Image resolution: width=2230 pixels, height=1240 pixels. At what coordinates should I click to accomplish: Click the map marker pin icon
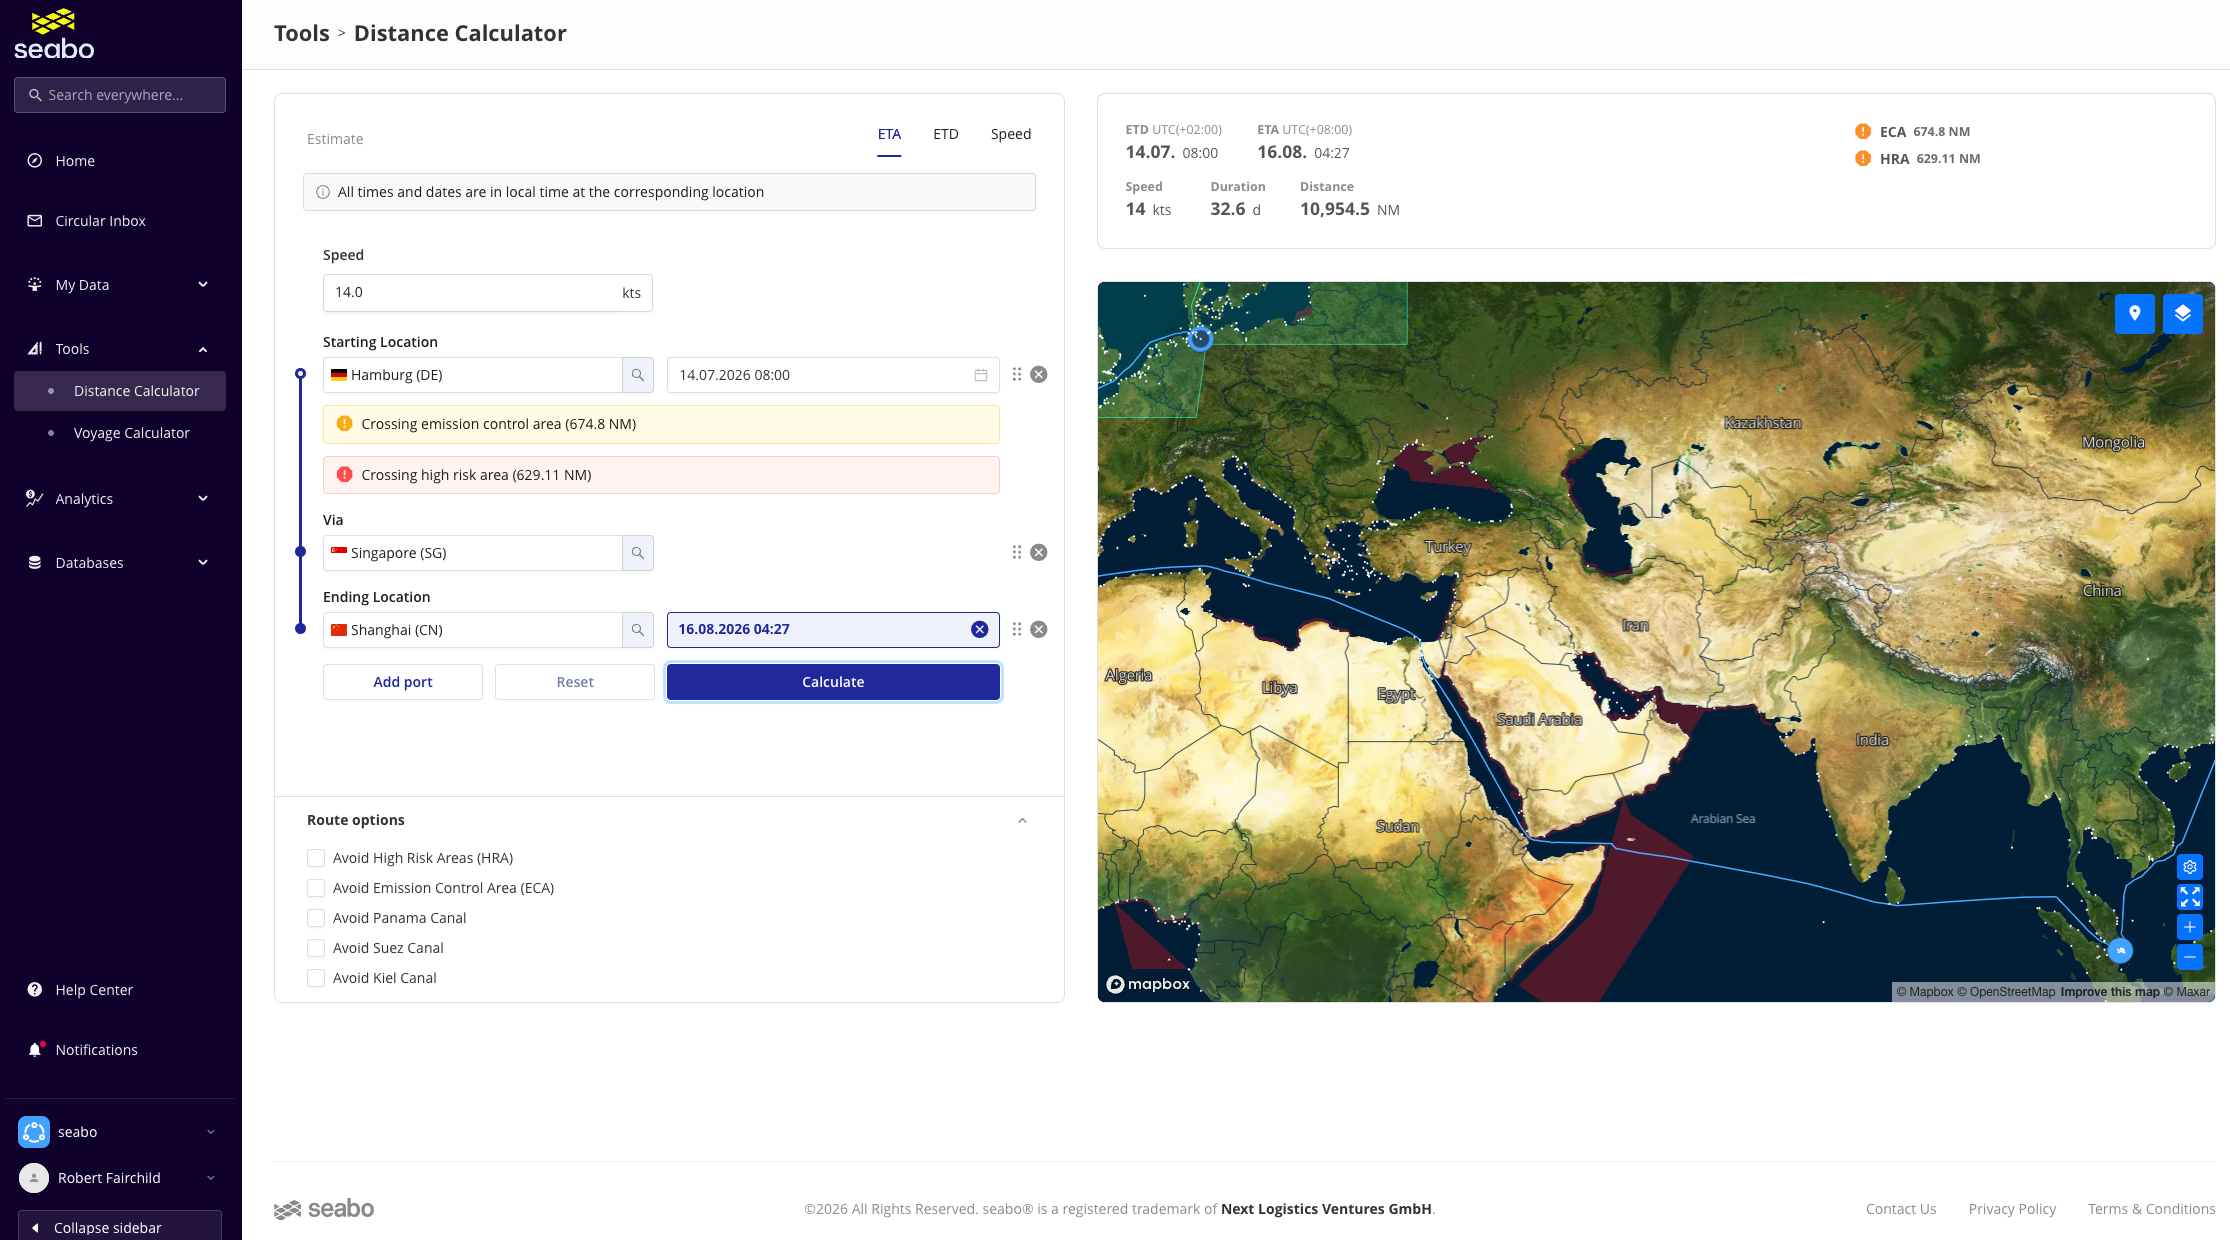[2134, 314]
